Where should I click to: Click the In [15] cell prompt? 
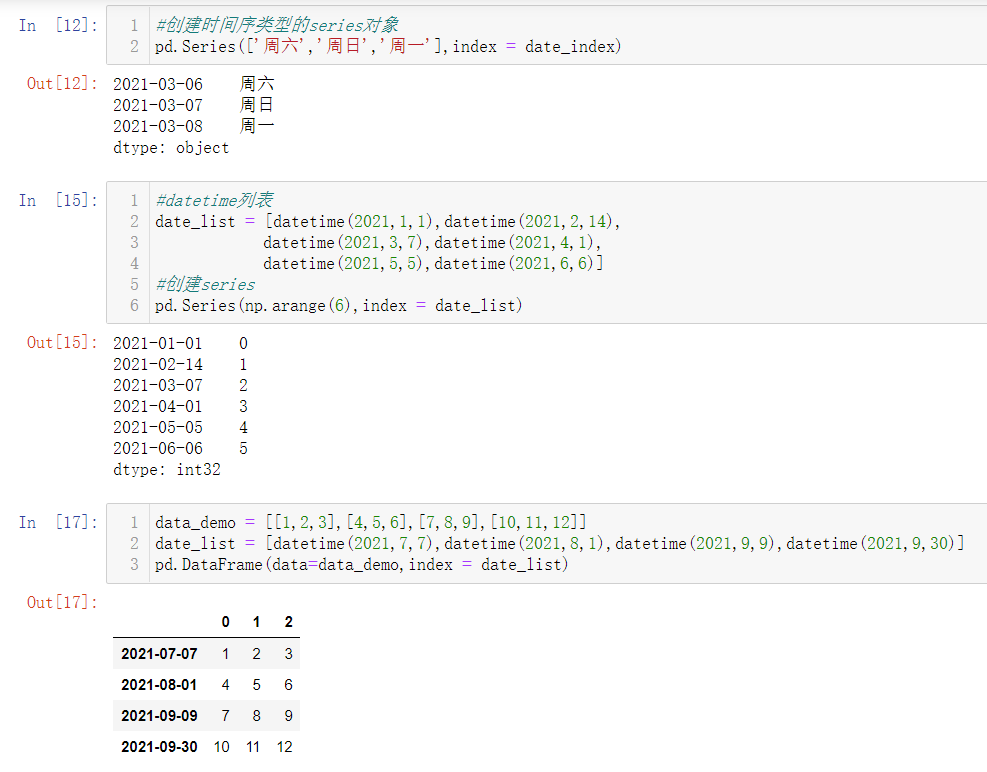pos(58,200)
